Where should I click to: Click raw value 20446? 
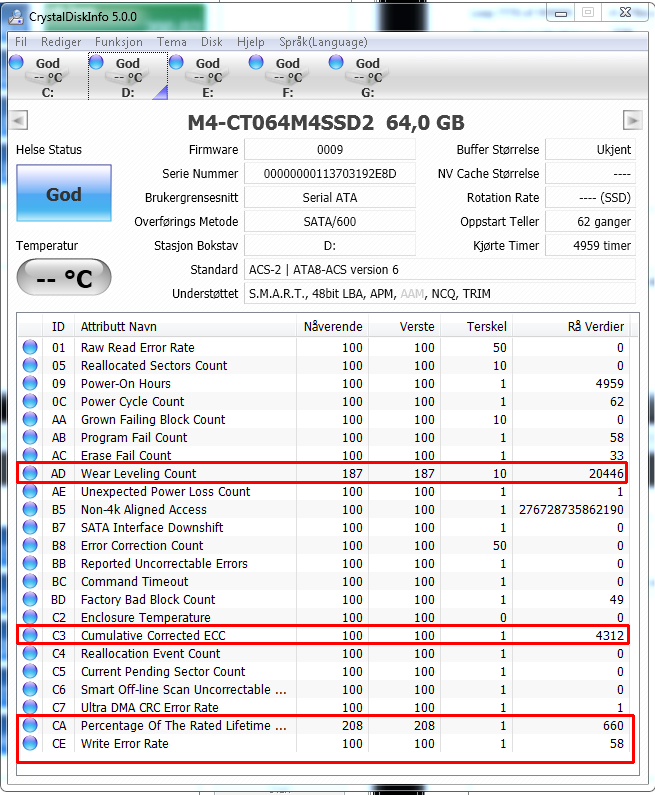click(x=606, y=474)
